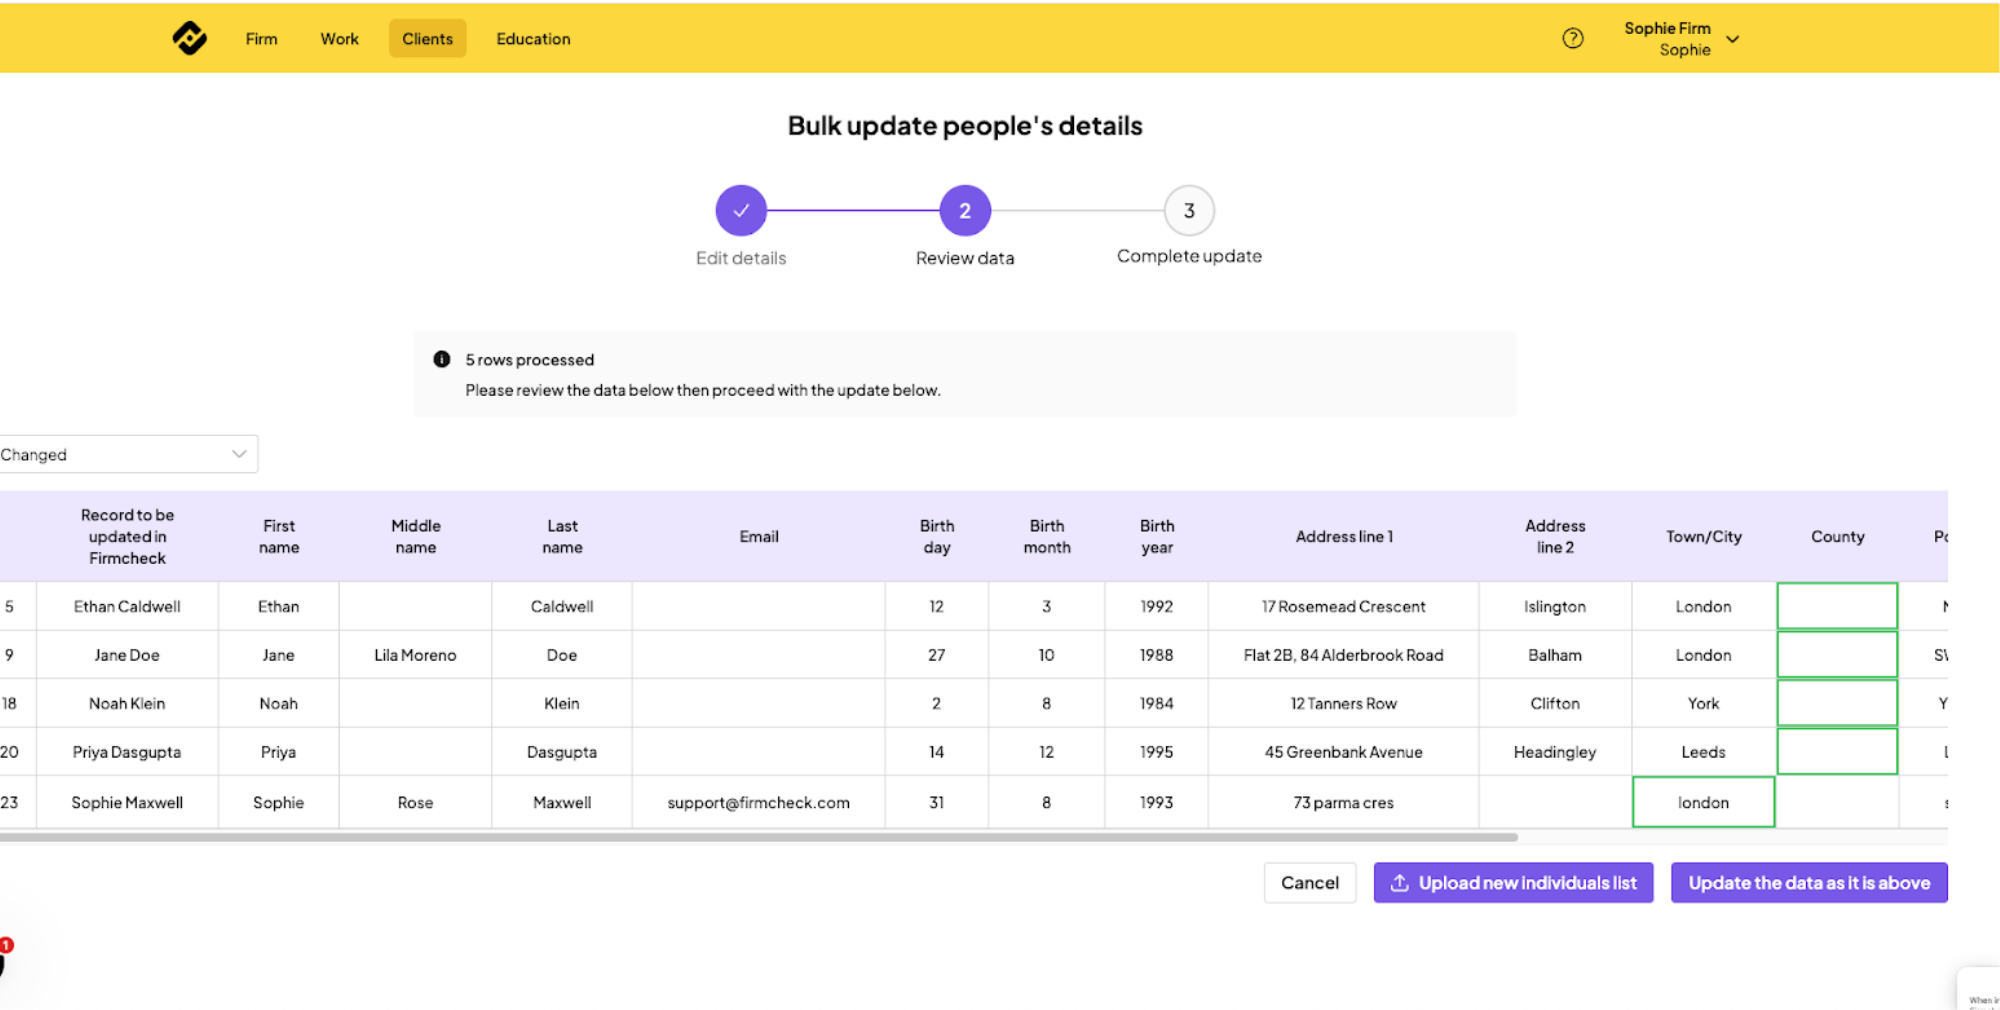Select step 3 Complete update circle

point(1188,210)
